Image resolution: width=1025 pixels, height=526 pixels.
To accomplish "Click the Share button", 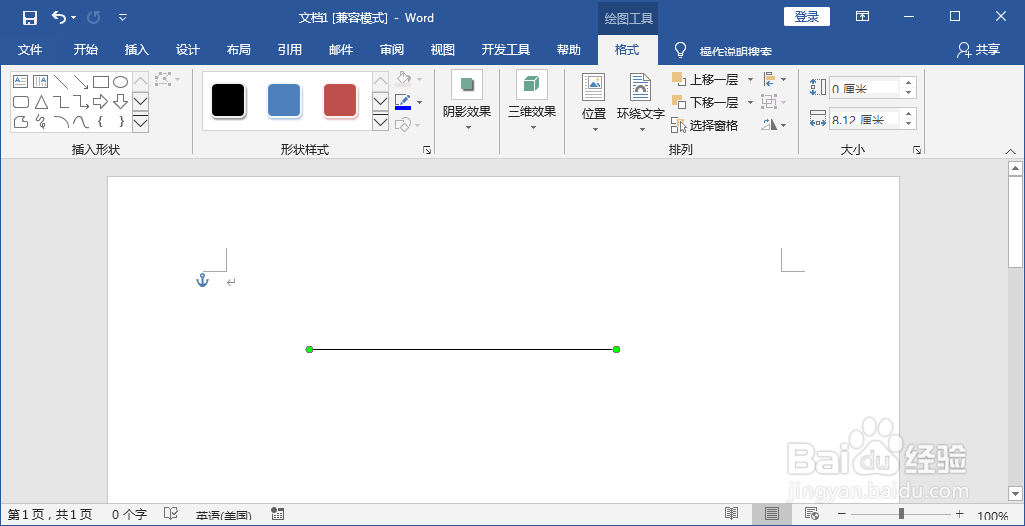I will (x=979, y=50).
